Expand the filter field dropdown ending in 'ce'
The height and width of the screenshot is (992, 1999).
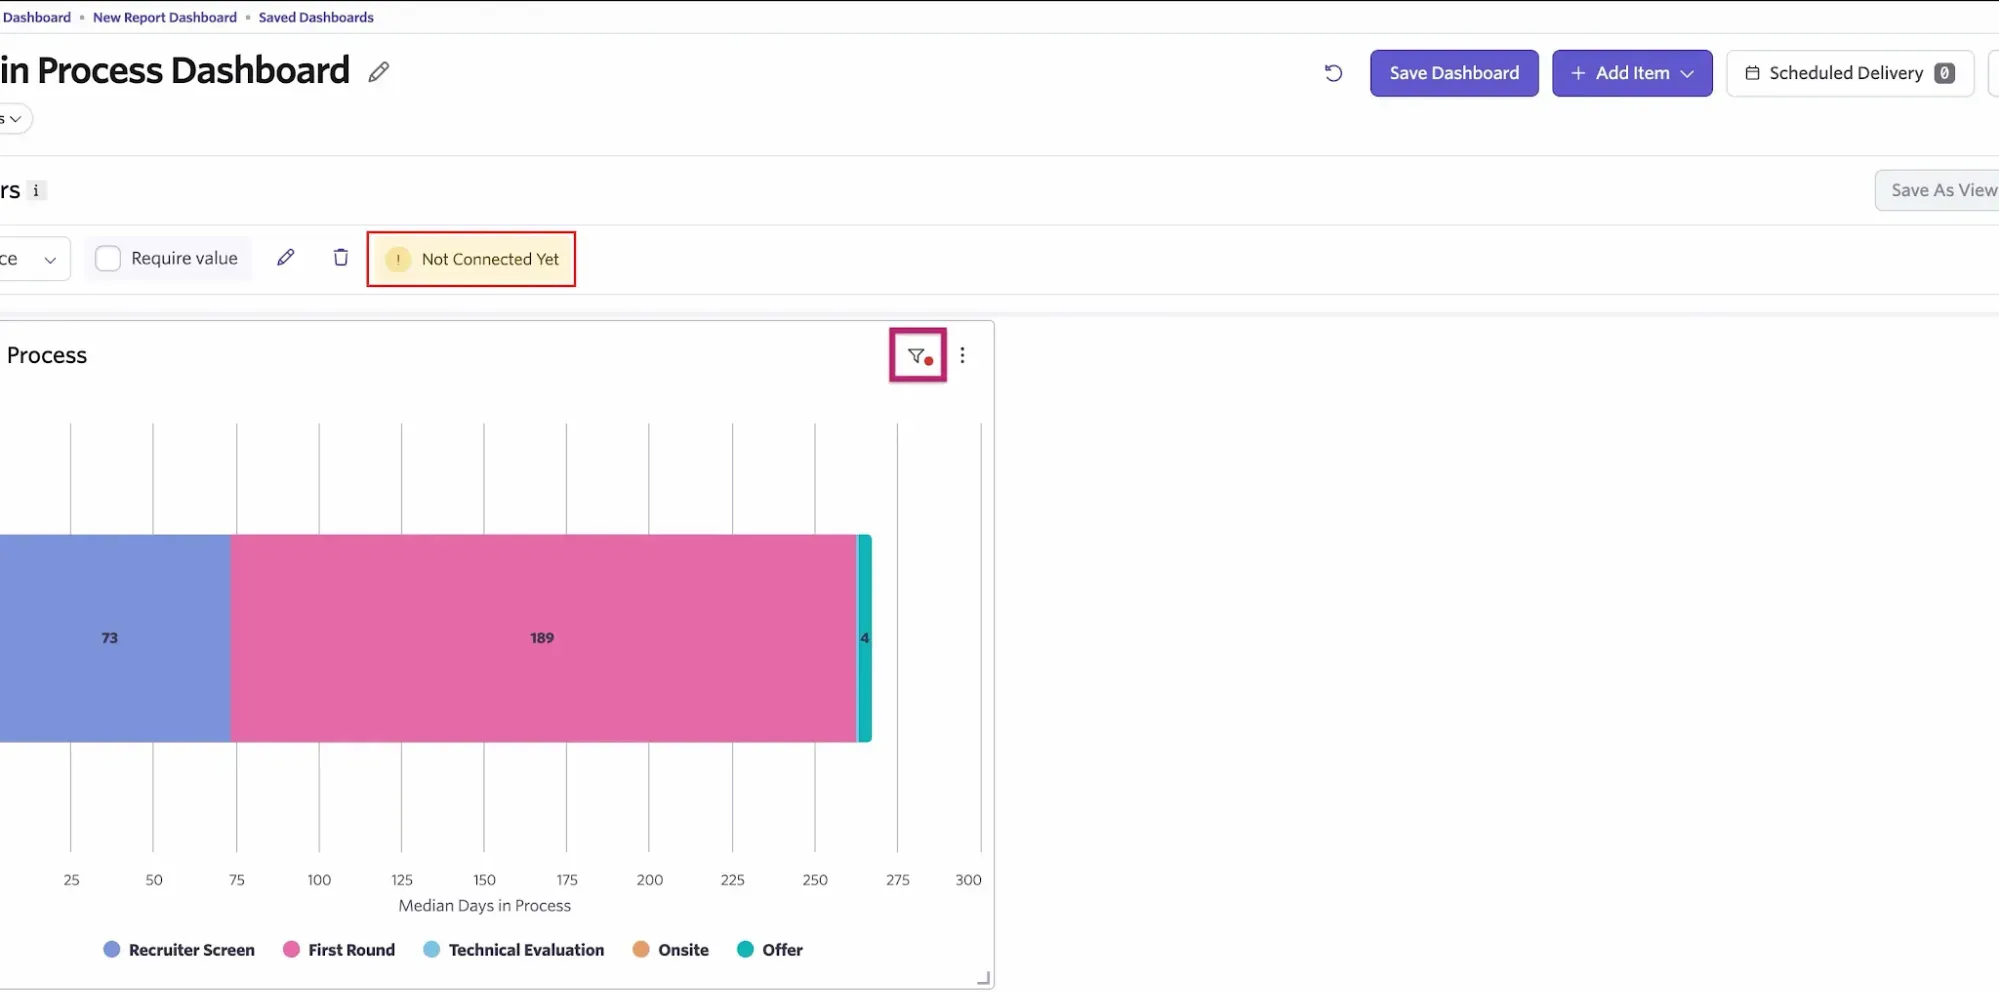pos(33,259)
